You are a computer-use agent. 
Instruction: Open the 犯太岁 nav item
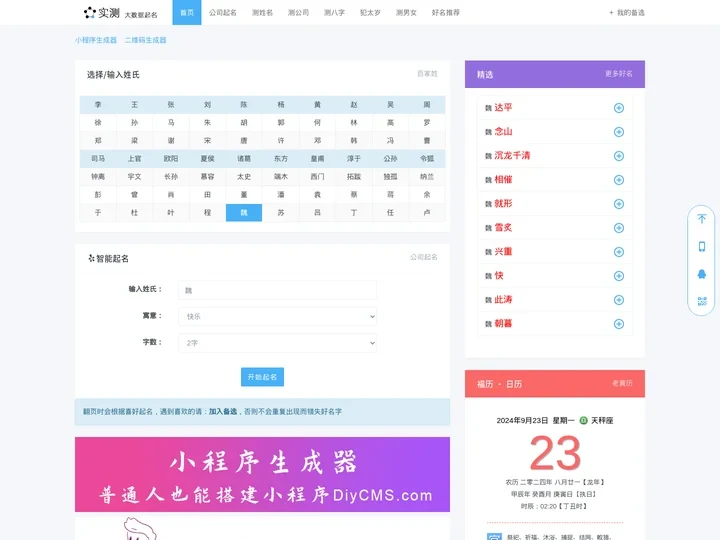coord(370,12)
